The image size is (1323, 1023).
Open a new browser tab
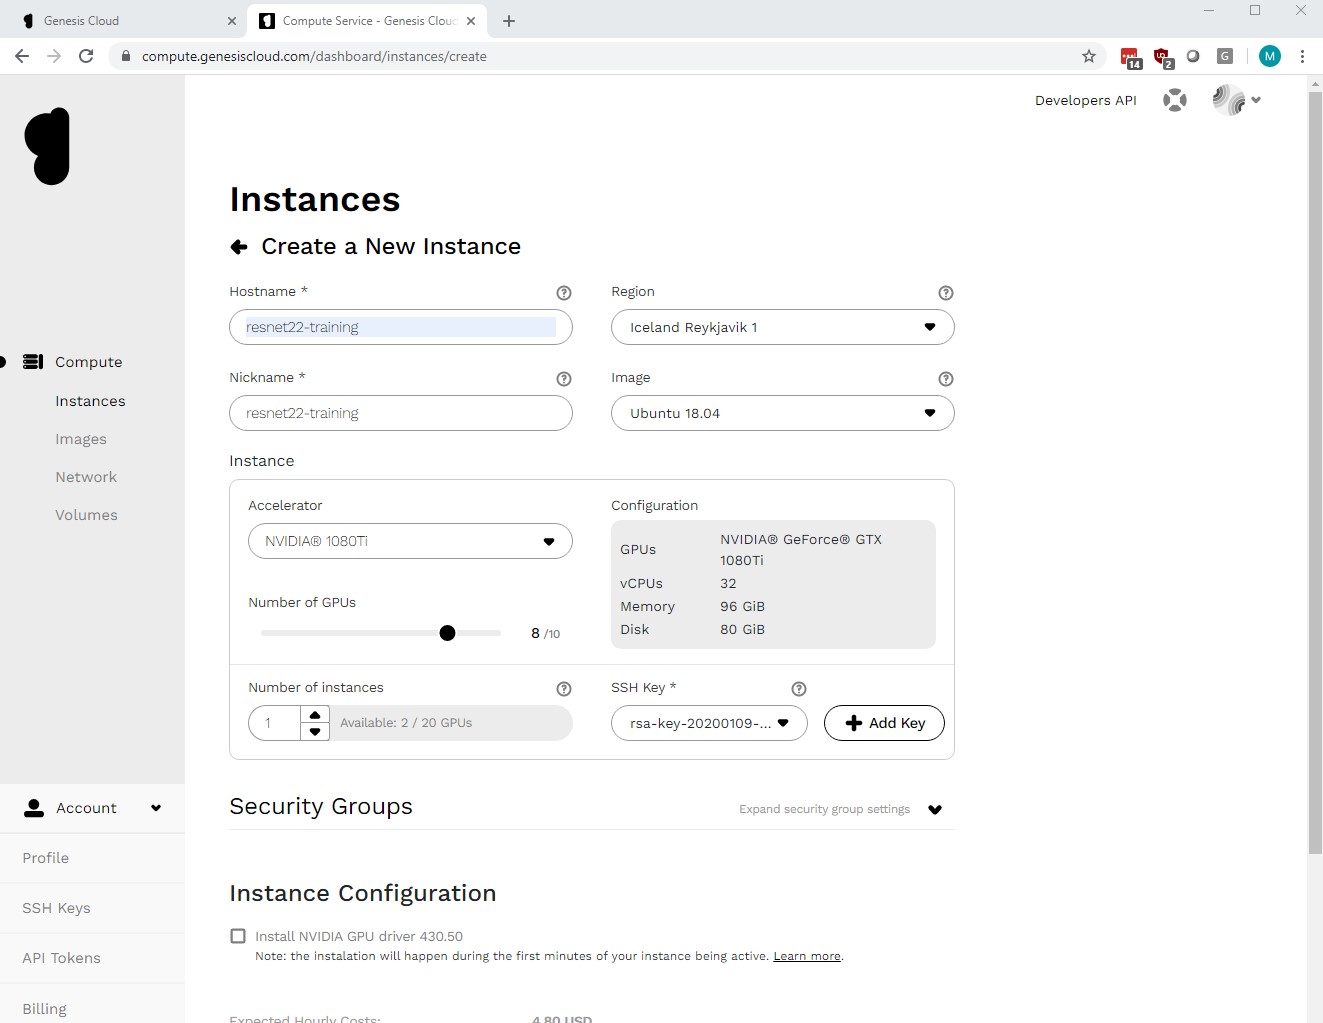pos(509,21)
